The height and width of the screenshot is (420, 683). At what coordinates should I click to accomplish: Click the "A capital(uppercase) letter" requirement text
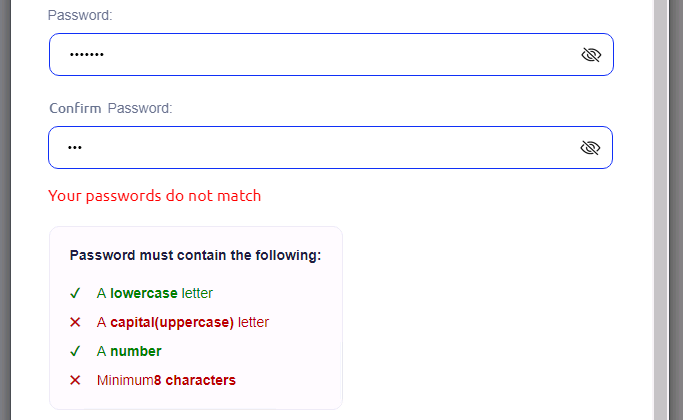(x=182, y=323)
